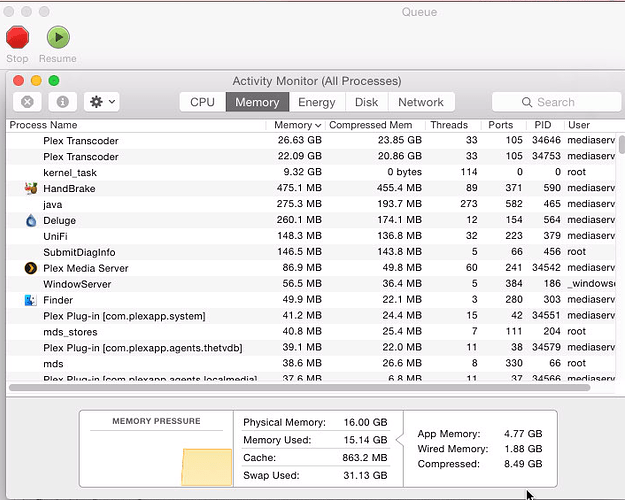Click the Plex Media Server chevron icon
Image resolution: width=625 pixels, height=500 pixels.
click(31, 268)
